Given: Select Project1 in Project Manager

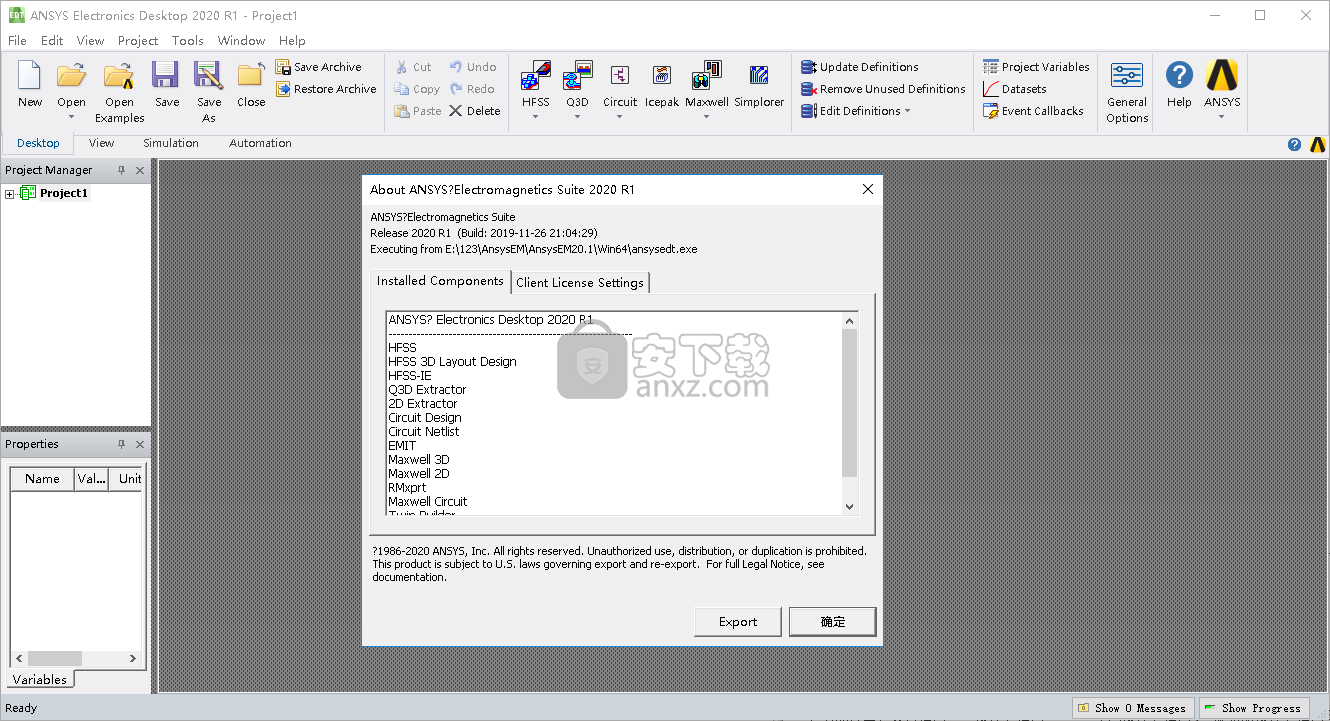Looking at the screenshot, I should [x=64, y=193].
